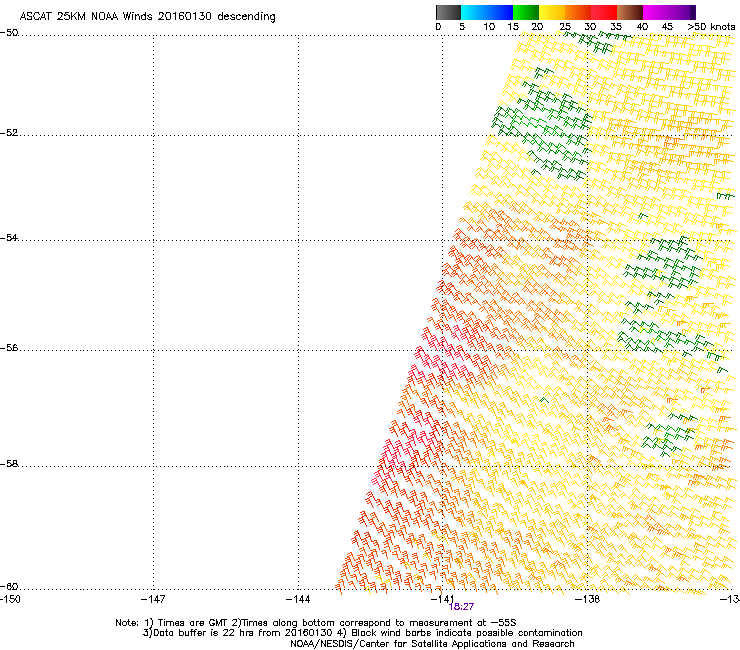Image resolution: width=740 pixels, height=650 pixels.
Task: Pick the red 30-35 knots legend segment
Action: (604, 12)
